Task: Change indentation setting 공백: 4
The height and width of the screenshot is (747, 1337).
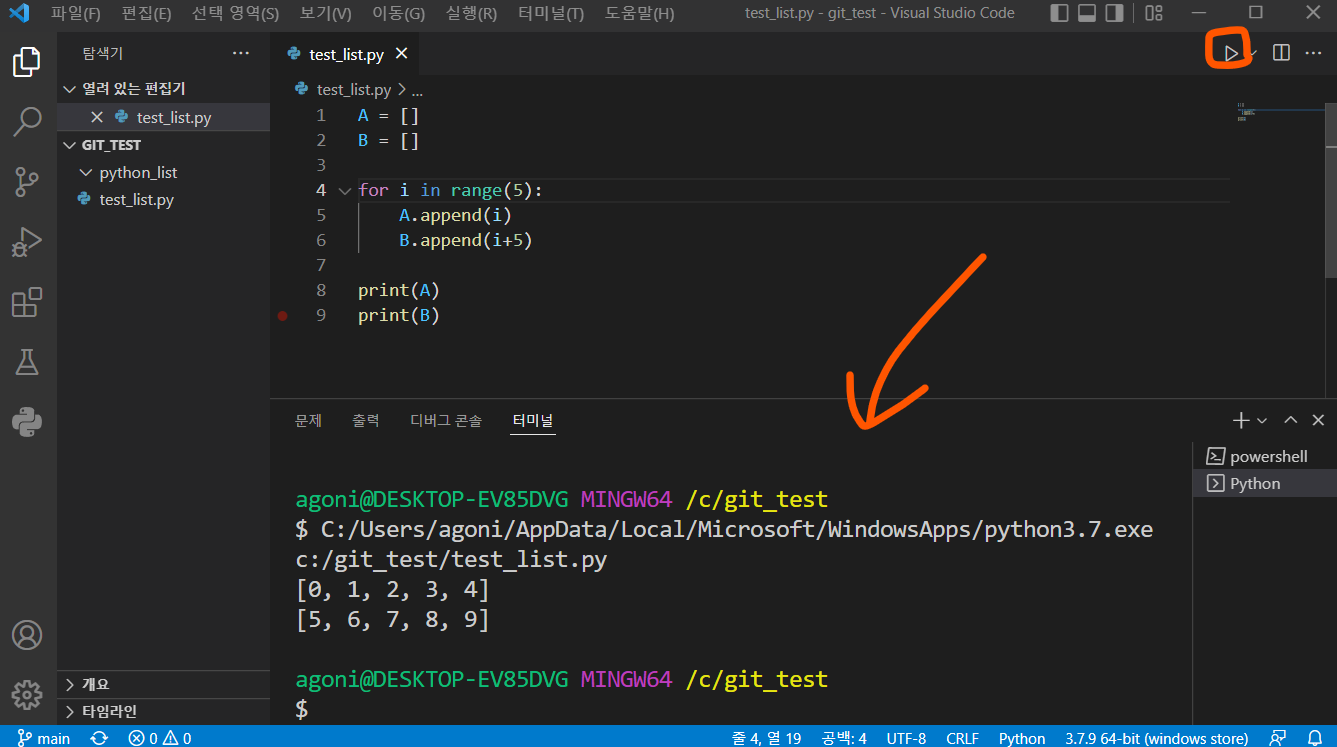Action: [x=844, y=738]
